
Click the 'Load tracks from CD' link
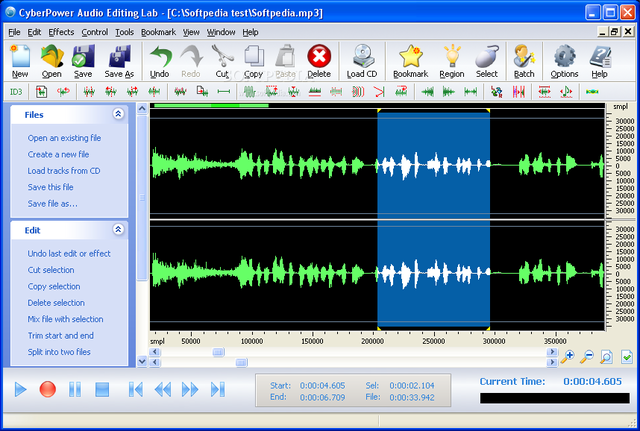[x=64, y=171]
